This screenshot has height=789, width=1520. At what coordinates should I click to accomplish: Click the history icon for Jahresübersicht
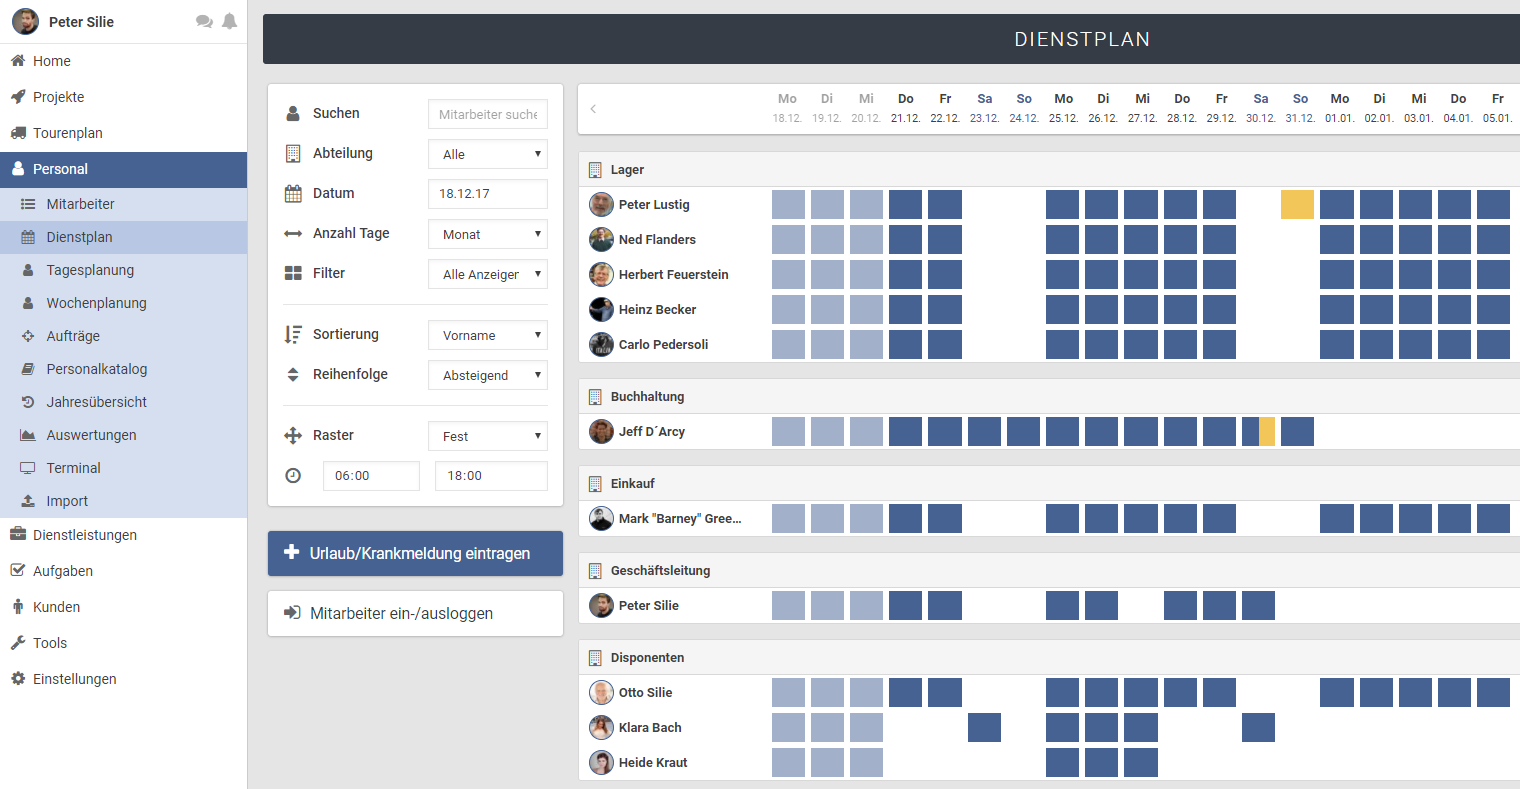tap(28, 402)
